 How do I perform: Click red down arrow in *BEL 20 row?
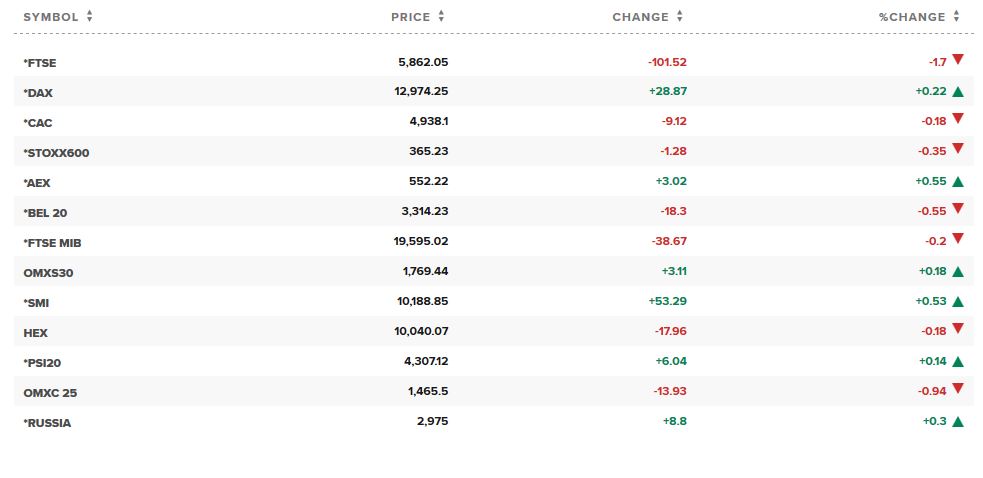click(957, 208)
